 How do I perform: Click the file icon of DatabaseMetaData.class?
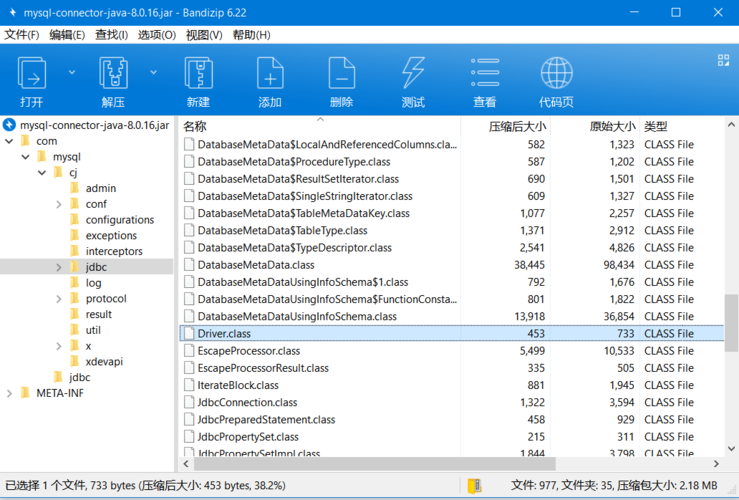pos(189,265)
